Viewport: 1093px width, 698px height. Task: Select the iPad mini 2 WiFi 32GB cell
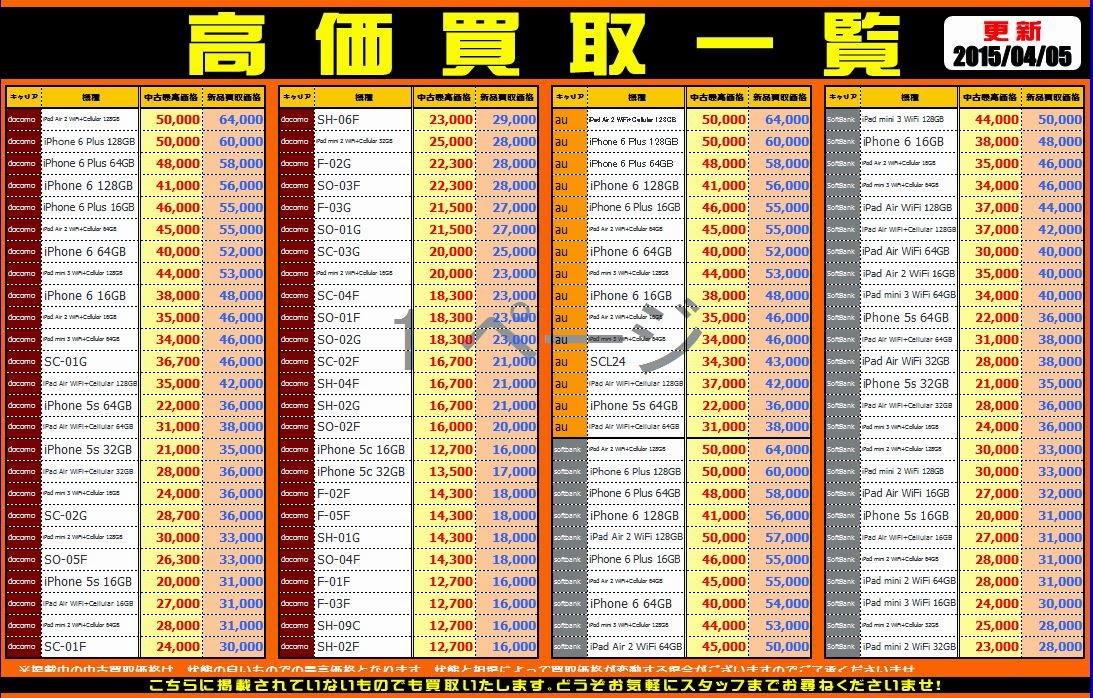pos(910,648)
